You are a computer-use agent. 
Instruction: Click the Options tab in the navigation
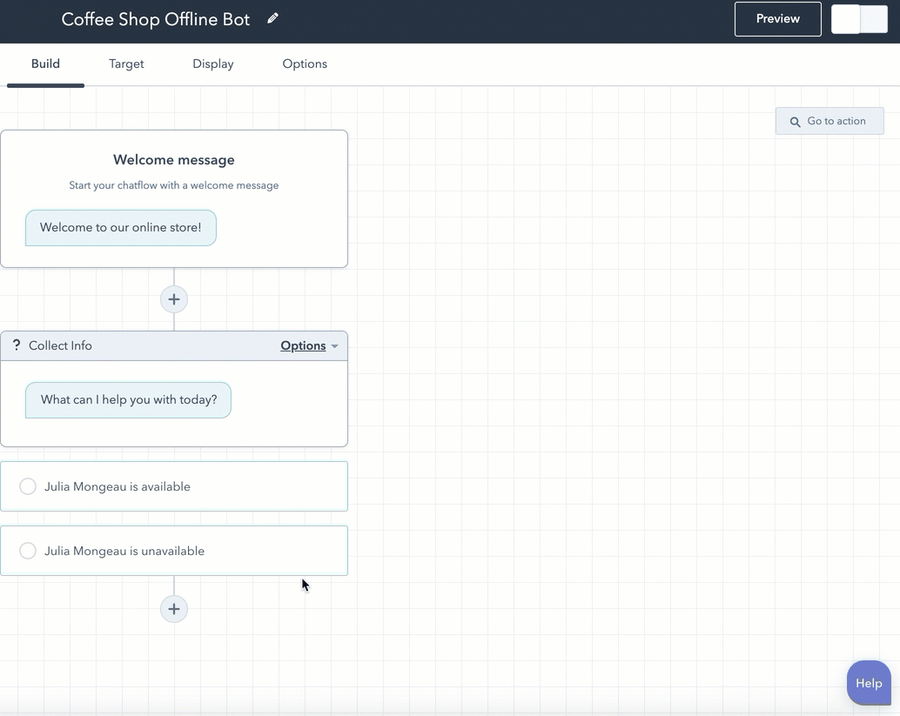click(304, 63)
